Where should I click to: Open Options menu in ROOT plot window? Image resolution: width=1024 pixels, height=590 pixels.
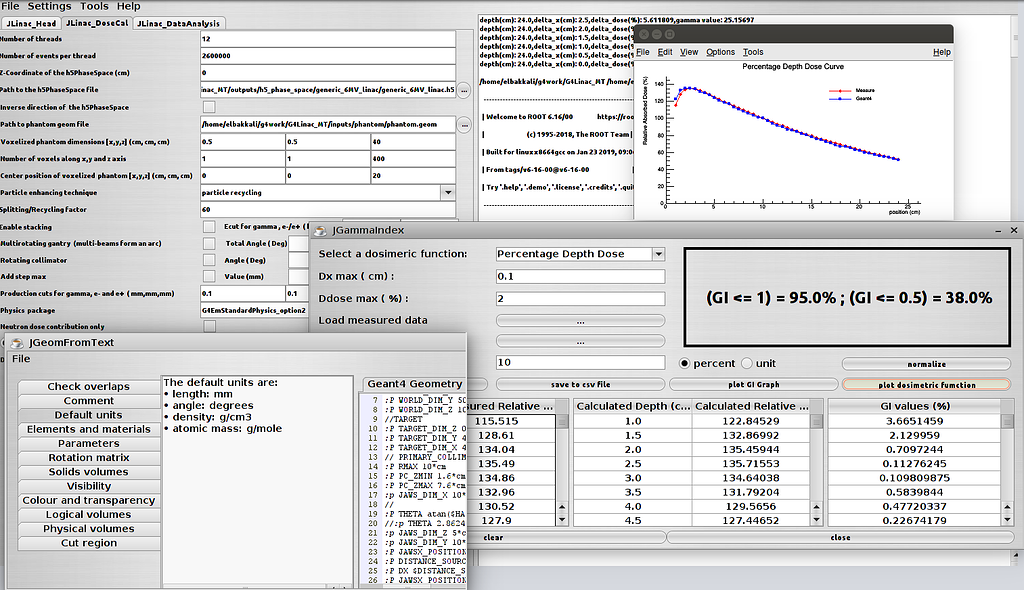[720, 52]
